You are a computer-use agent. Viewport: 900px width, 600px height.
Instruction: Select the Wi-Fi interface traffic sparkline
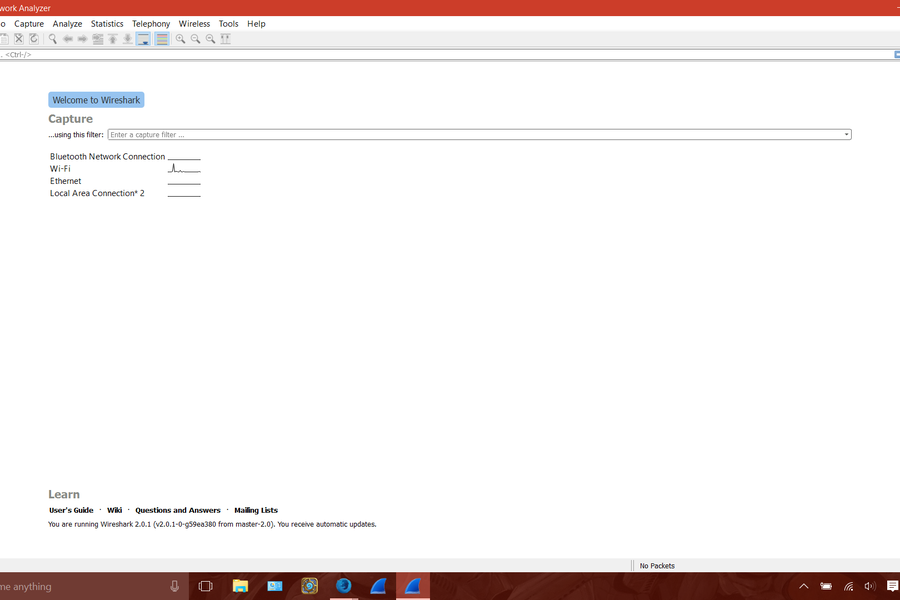click(184, 168)
